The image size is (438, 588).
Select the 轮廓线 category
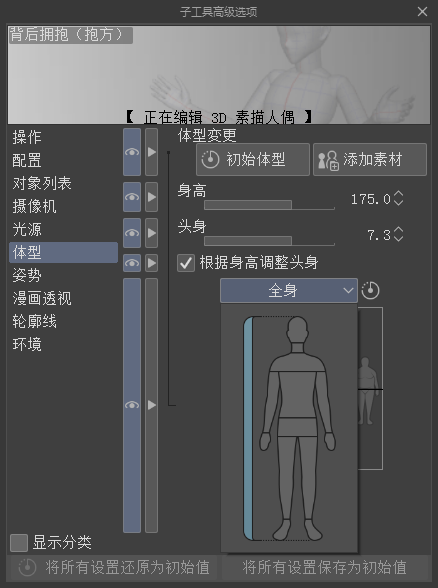click(63, 321)
